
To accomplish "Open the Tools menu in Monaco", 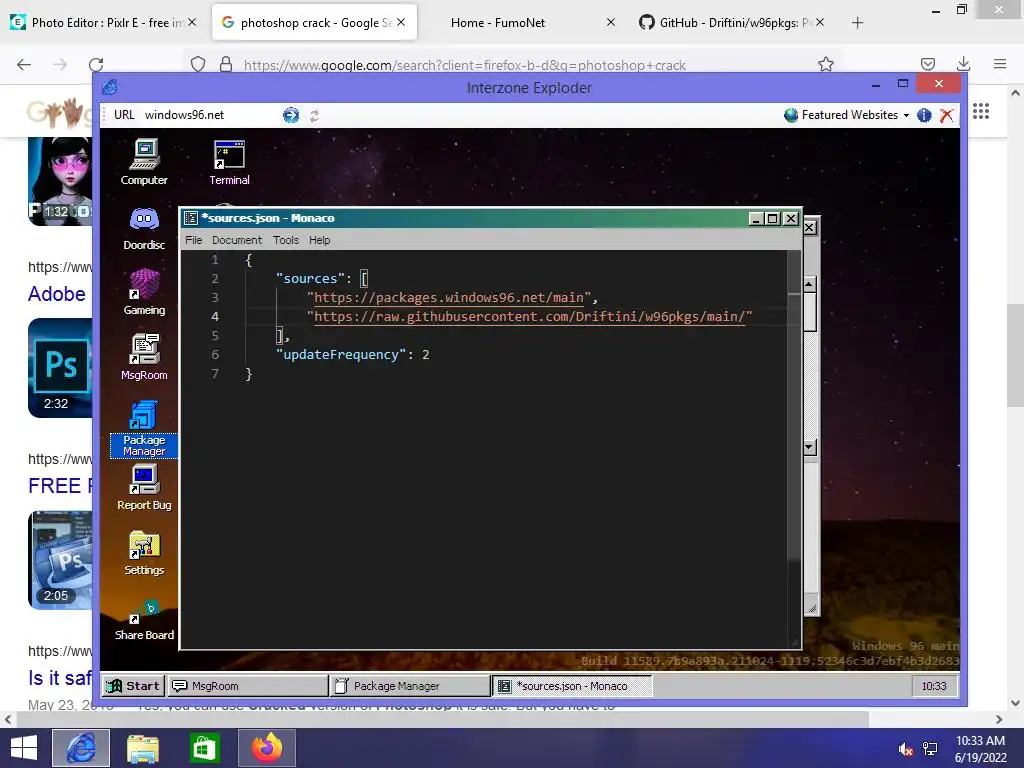I will point(285,240).
